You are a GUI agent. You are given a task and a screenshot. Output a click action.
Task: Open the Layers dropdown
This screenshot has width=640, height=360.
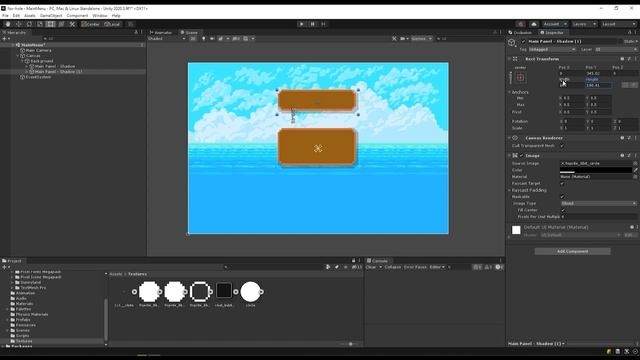584,24
